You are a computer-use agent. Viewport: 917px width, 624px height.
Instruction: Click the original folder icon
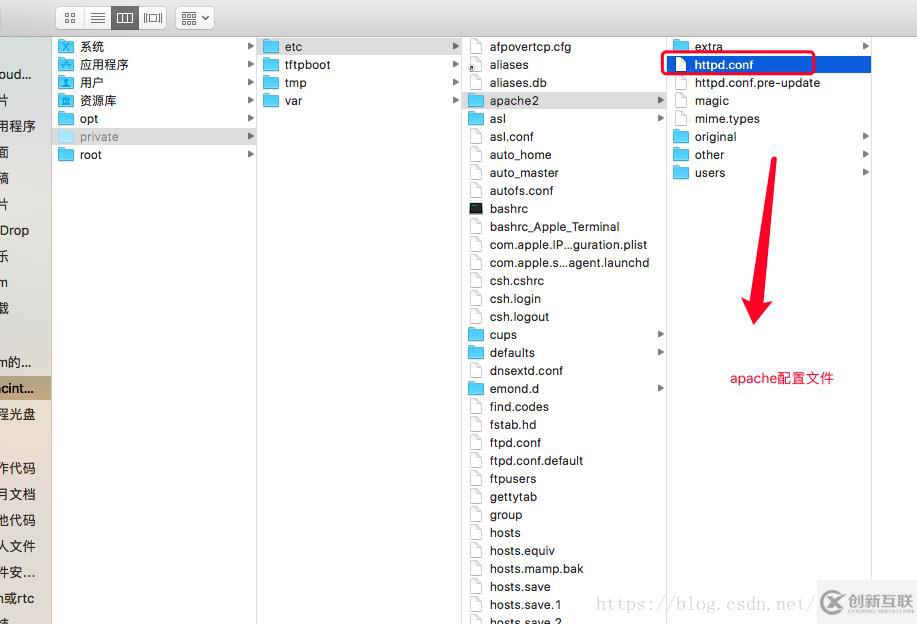coord(681,137)
